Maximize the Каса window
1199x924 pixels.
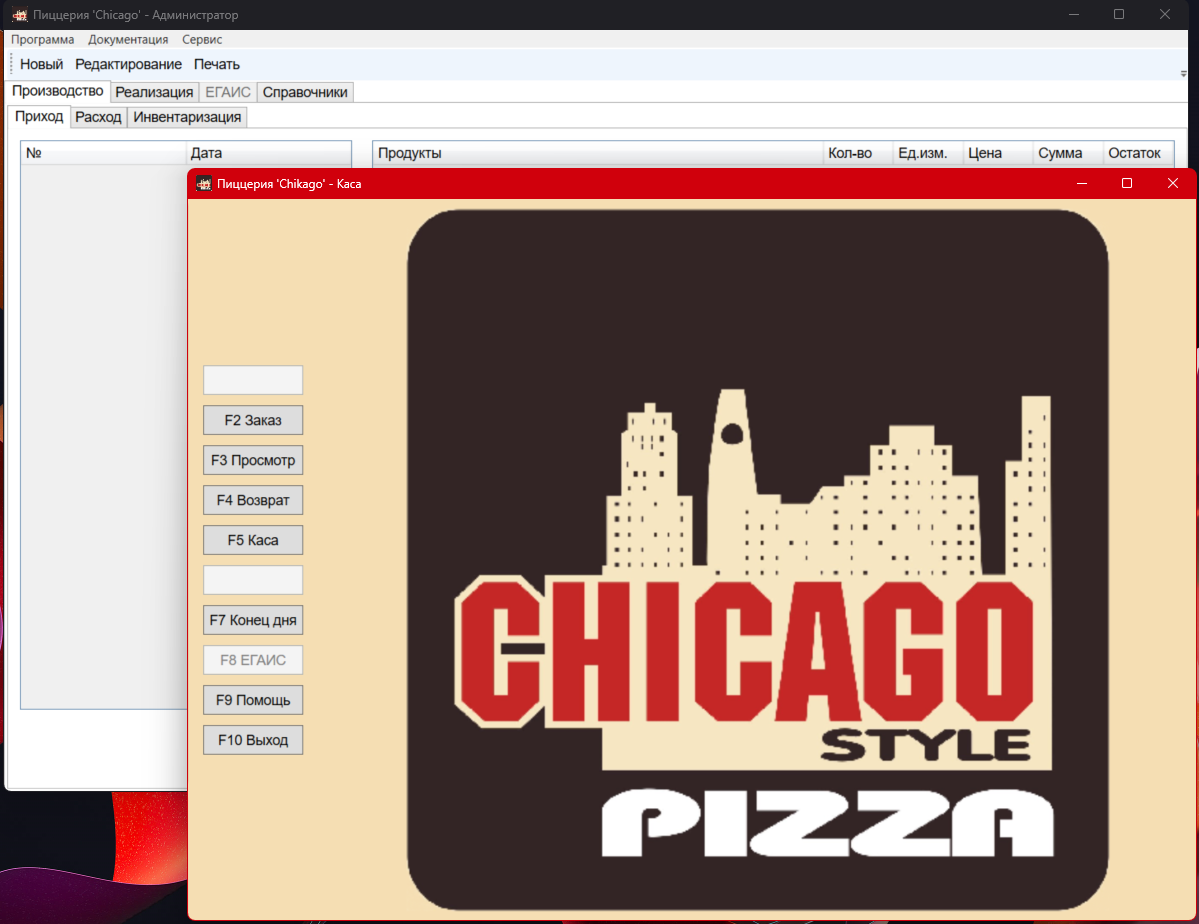pos(1126,184)
